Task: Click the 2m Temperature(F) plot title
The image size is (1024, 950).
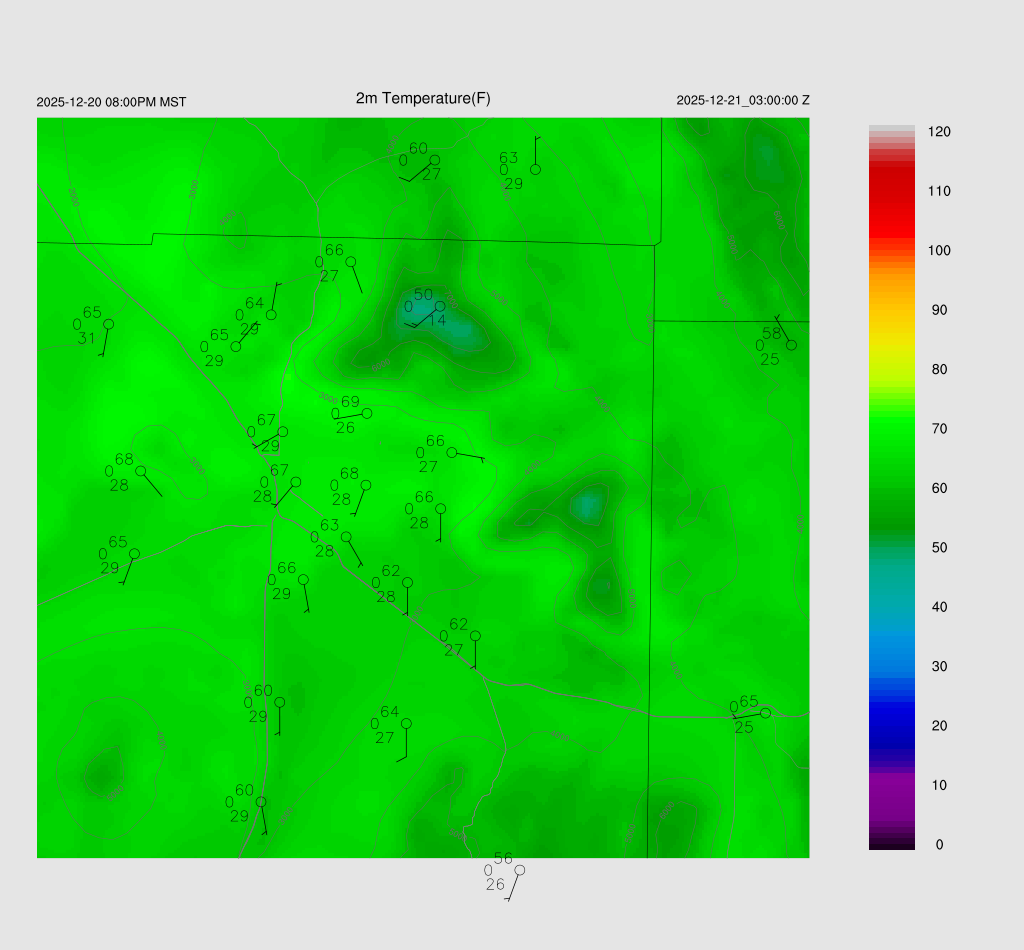Action: click(x=423, y=98)
